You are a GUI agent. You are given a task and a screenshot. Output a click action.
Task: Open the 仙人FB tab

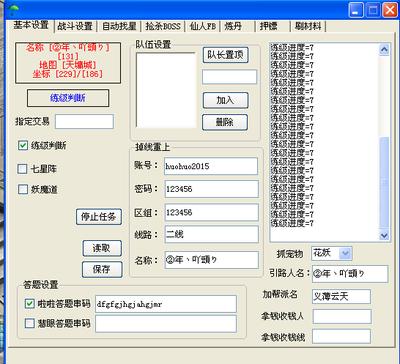click(203, 26)
